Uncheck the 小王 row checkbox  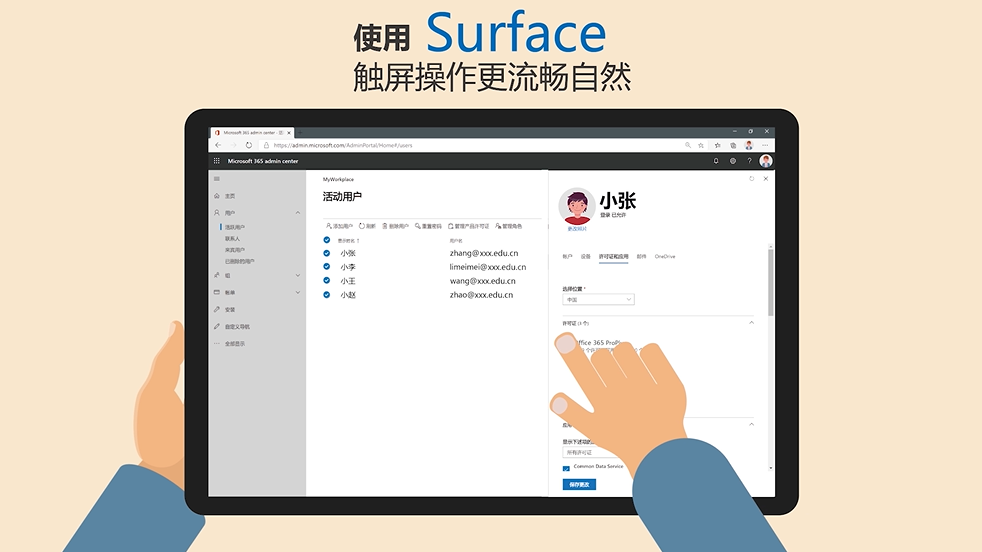tap(326, 281)
